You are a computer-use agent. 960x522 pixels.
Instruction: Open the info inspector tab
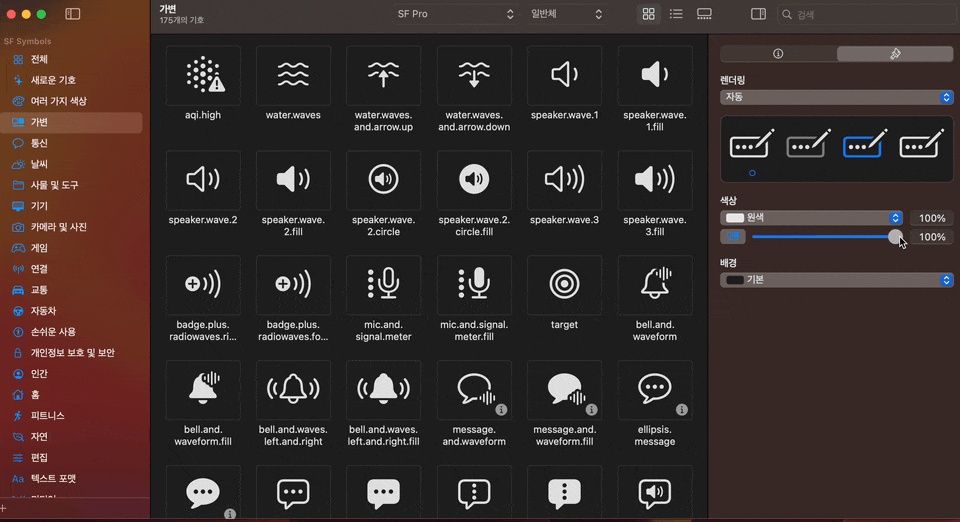coord(778,54)
